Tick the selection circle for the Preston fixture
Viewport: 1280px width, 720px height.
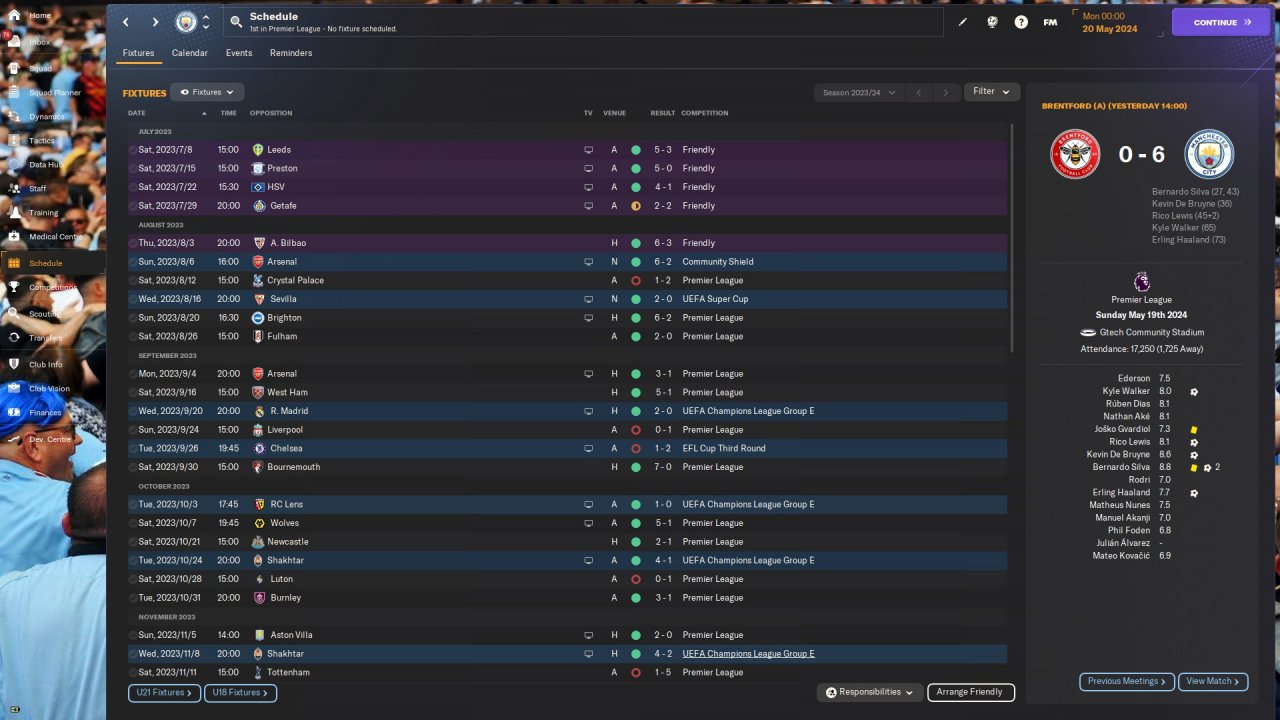(132, 168)
